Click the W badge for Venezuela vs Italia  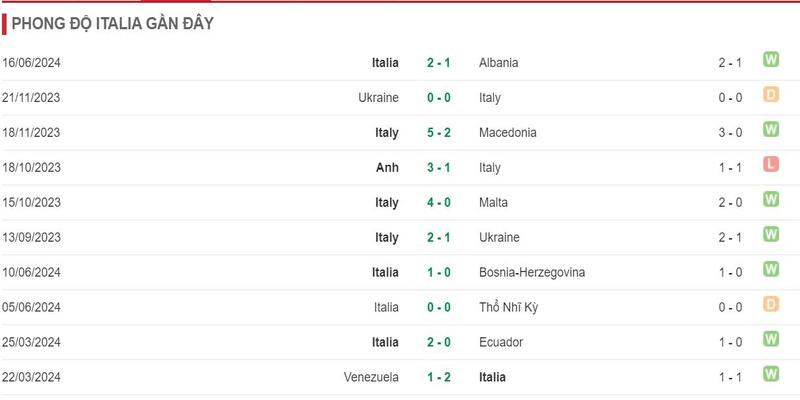tap(771, 375)
